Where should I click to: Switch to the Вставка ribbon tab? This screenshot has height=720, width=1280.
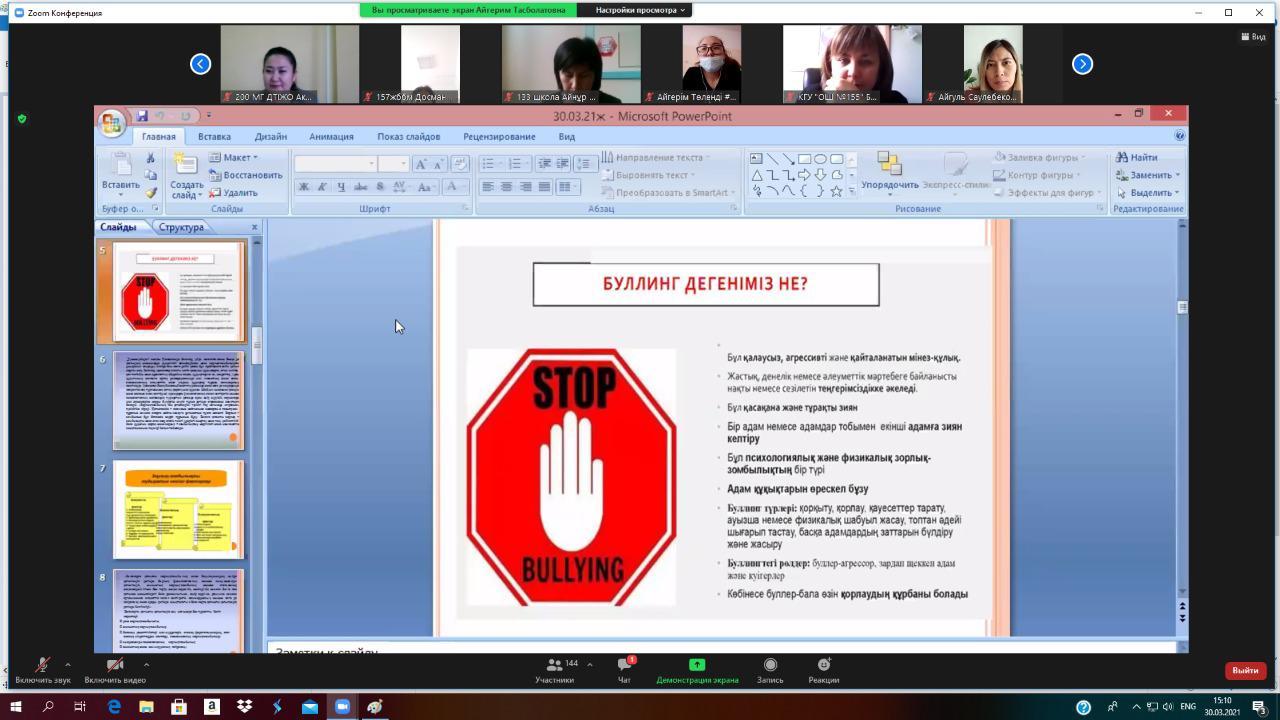point(214,136)
